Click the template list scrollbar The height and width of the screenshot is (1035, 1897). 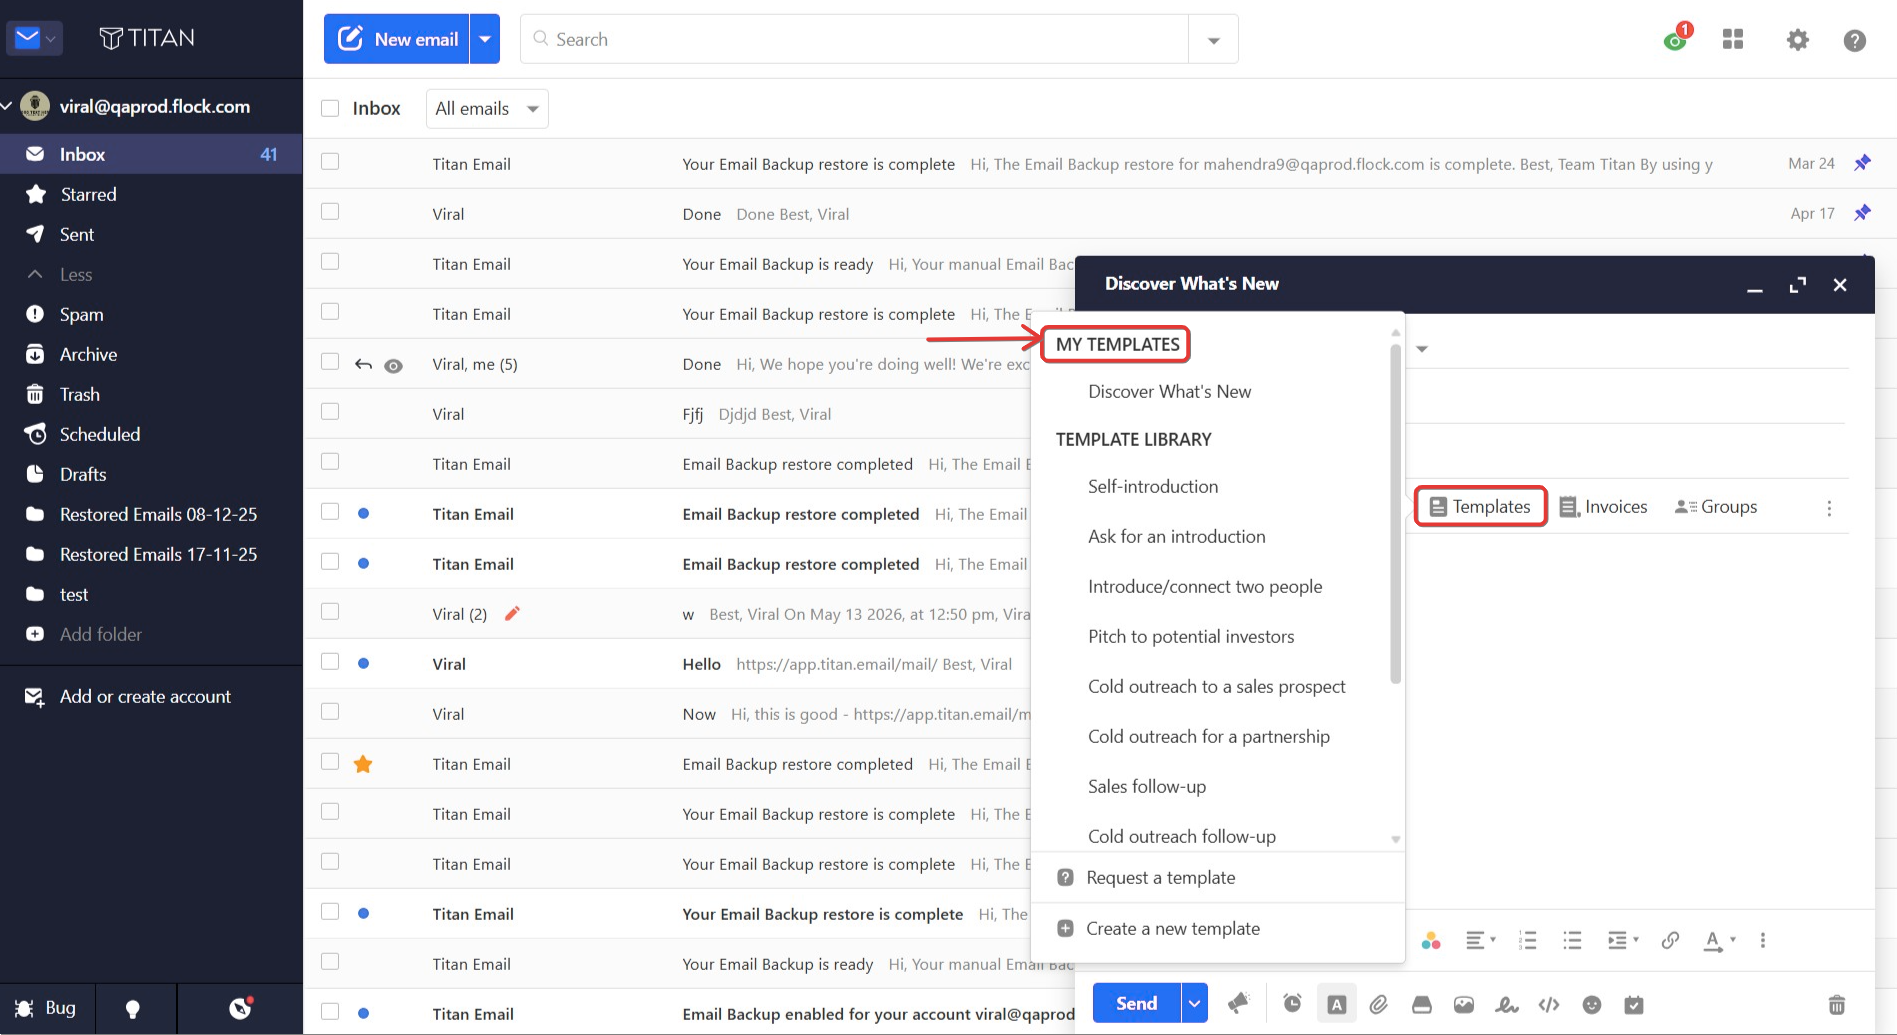coord(1395,515)
